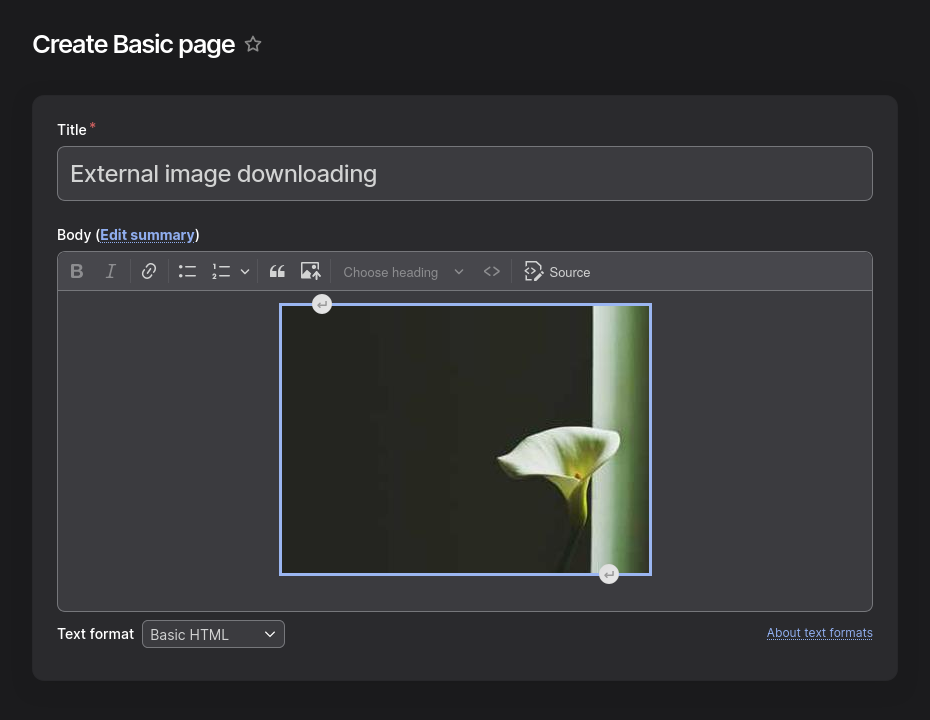Select the calla lily image in editor
Image resolution: width=930 pixels, height=720 pixels.
(466, 439)
